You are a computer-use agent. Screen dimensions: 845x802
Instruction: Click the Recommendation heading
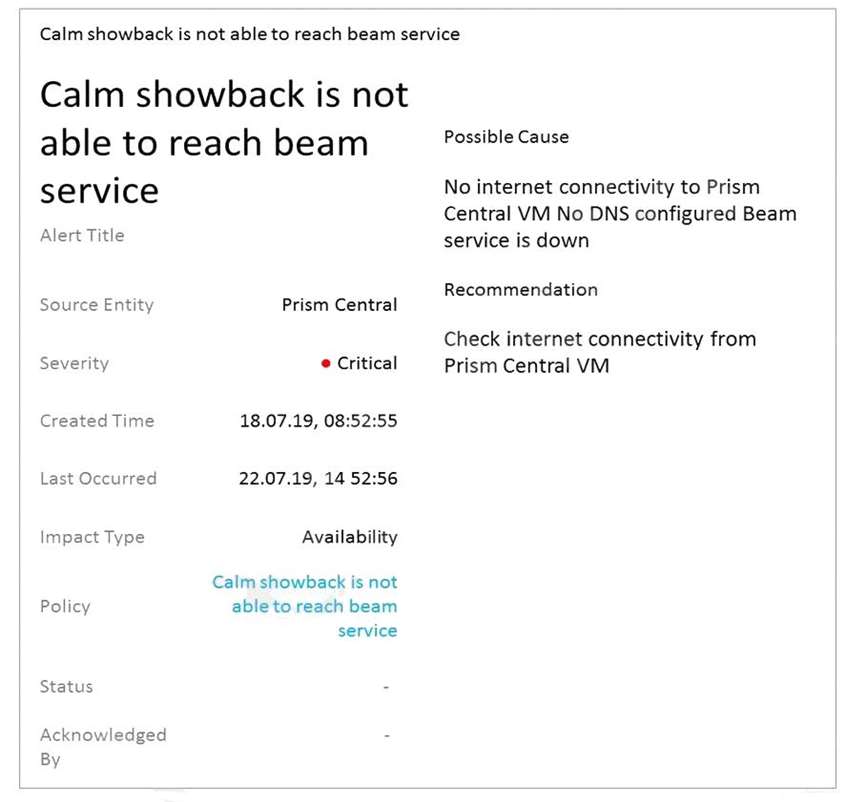click(520, 290)
